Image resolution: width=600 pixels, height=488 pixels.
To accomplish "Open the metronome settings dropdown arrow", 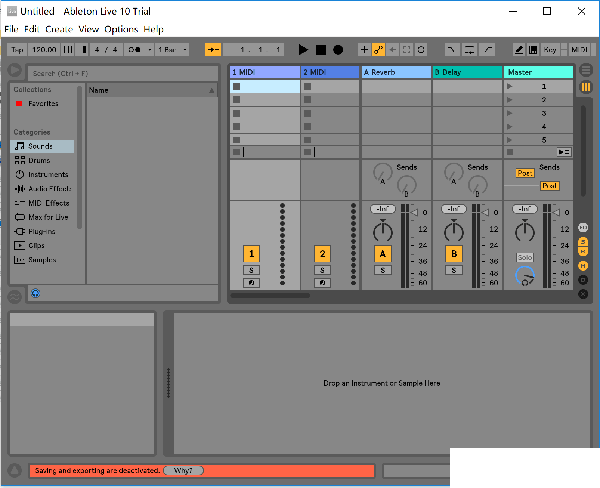I will pyautogui.click(x=150, y=50).
